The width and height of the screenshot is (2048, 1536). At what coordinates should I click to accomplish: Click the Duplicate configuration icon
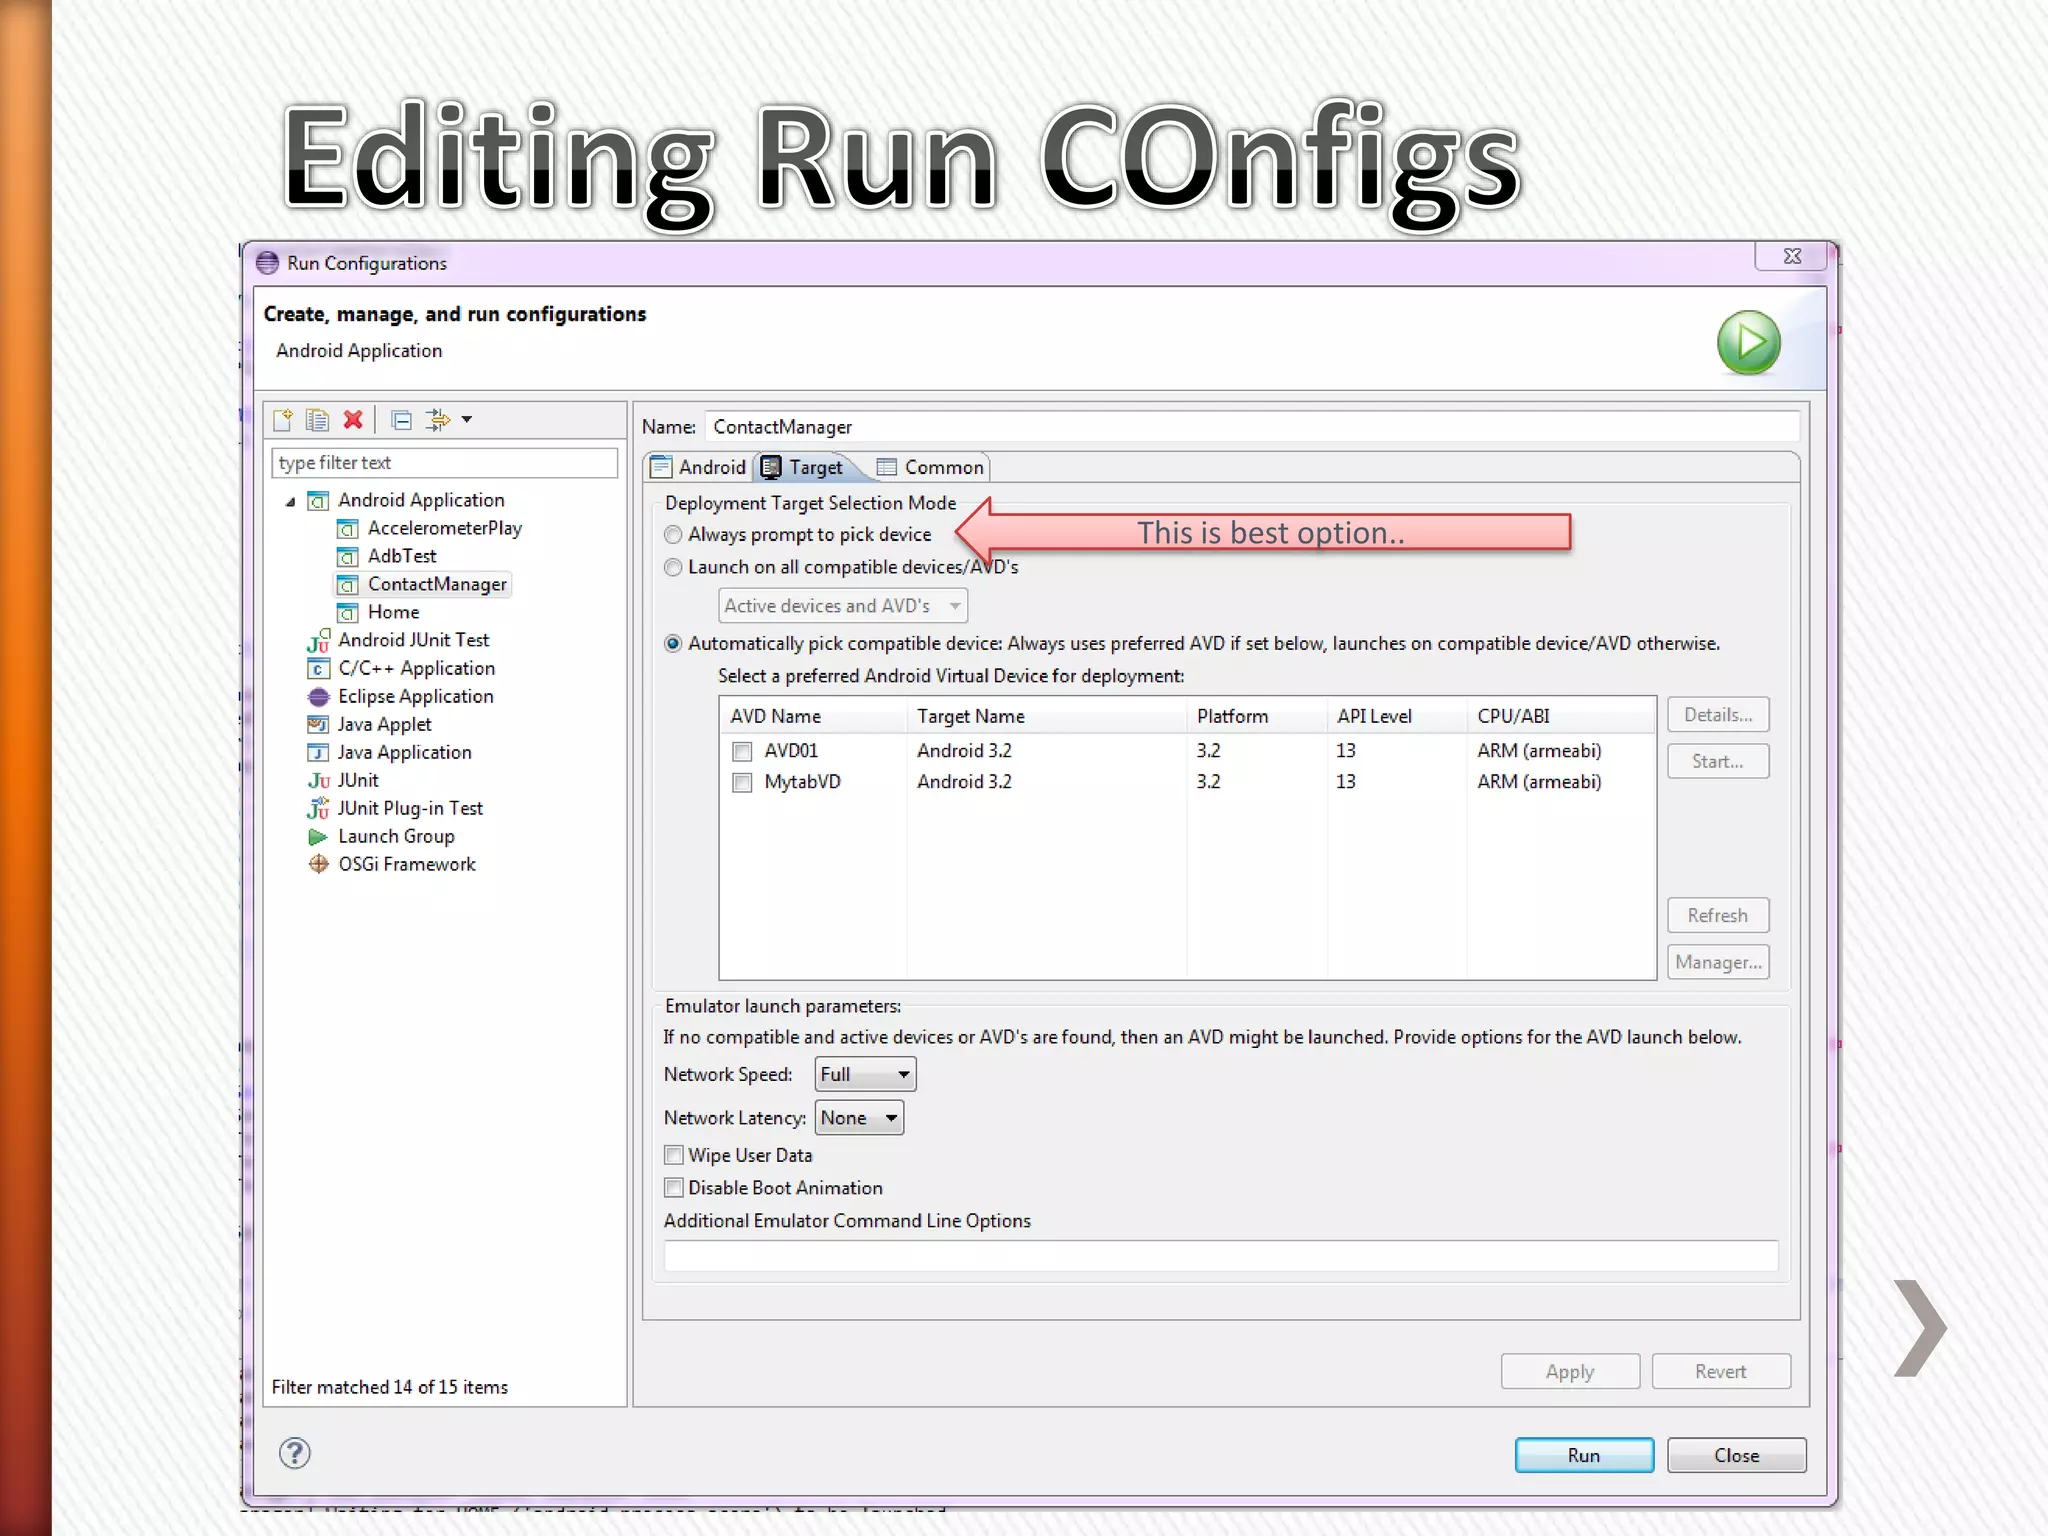pos(317,420)
